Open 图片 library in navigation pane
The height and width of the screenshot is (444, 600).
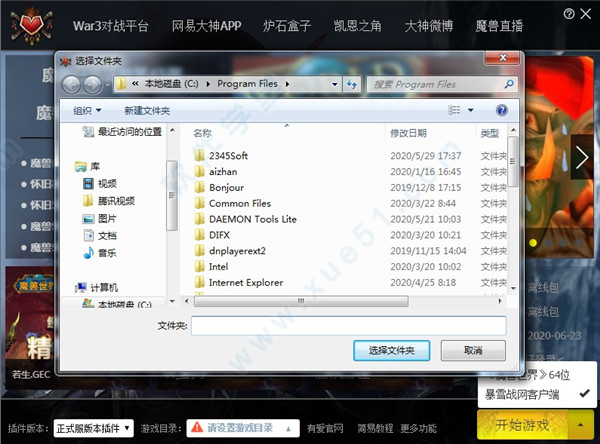click(x=99, y=219)
